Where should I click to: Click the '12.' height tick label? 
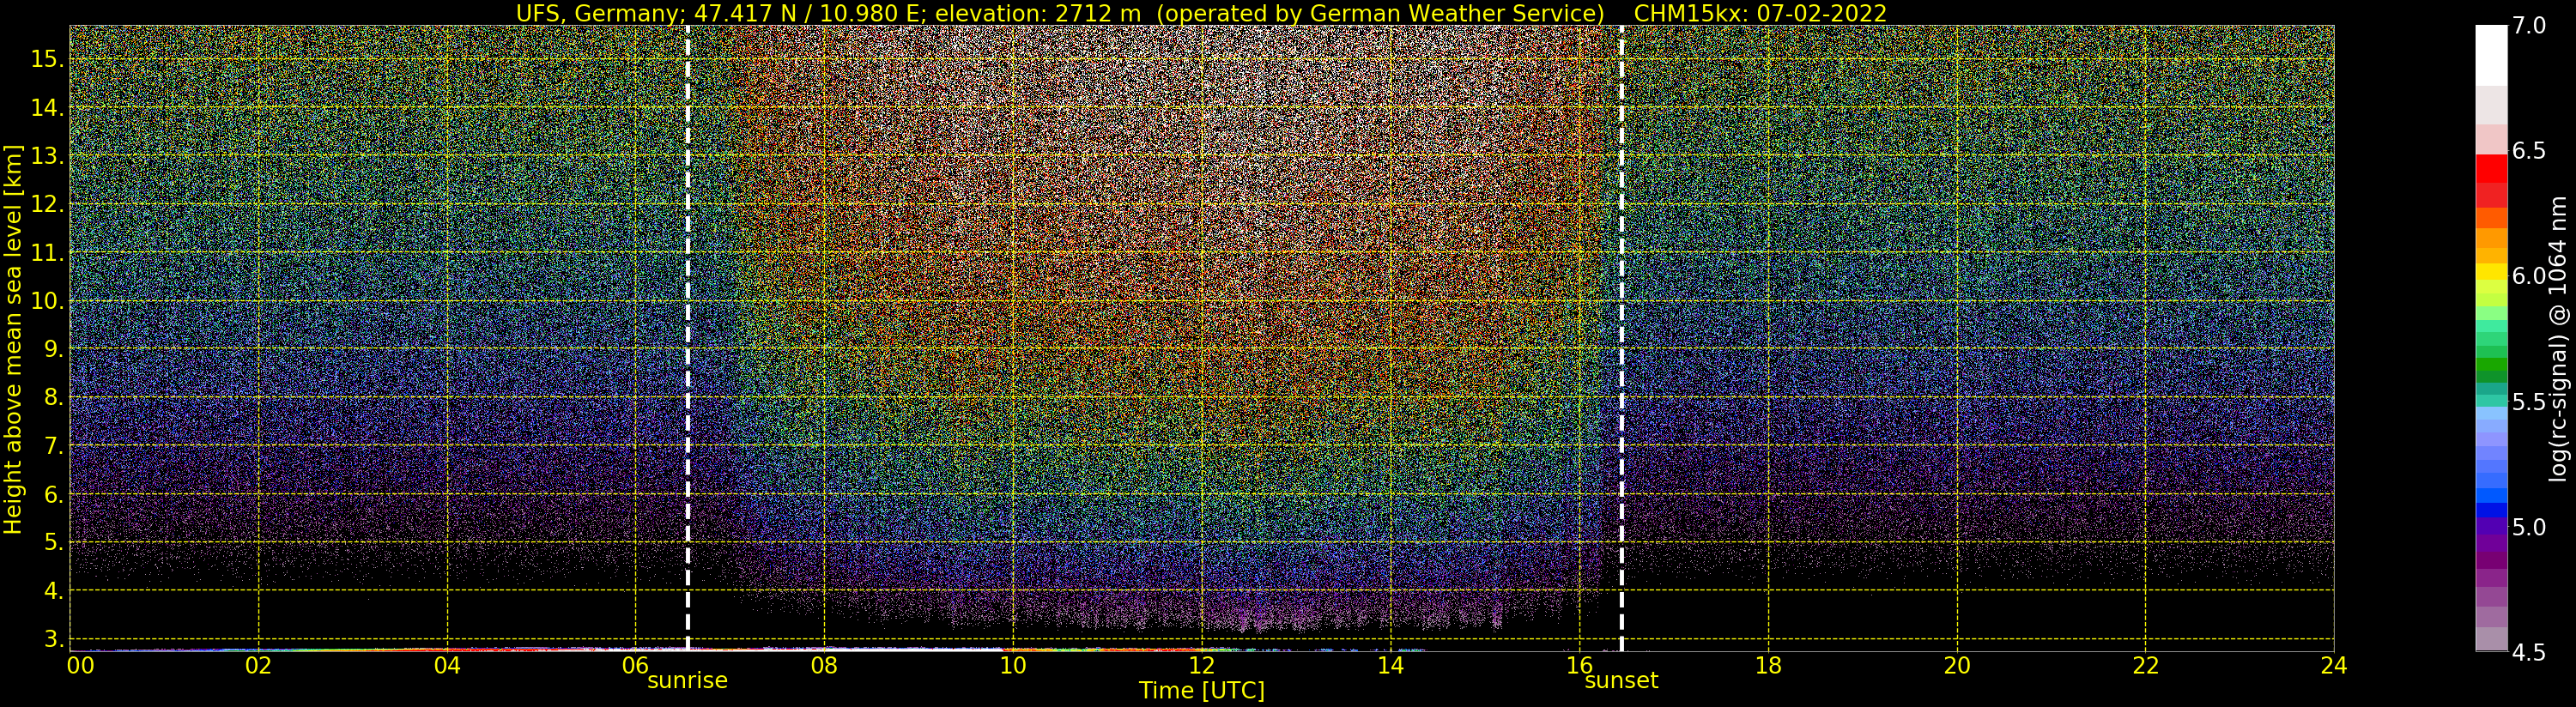tap(47, 204)
